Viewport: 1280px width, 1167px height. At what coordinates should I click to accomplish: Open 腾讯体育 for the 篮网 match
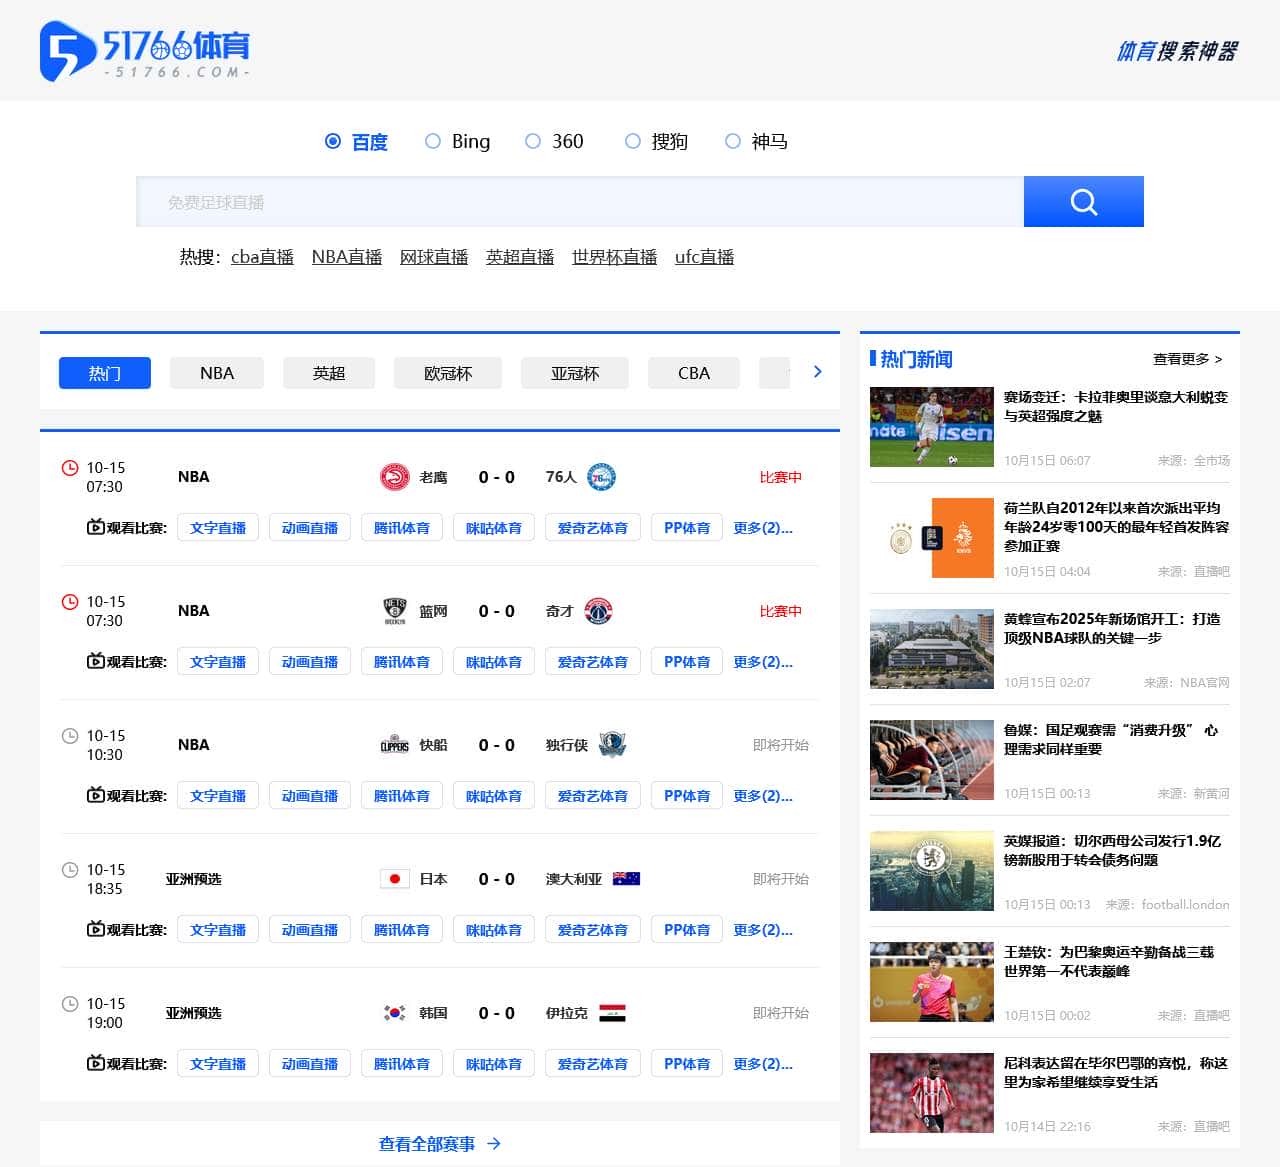[402, 662]
